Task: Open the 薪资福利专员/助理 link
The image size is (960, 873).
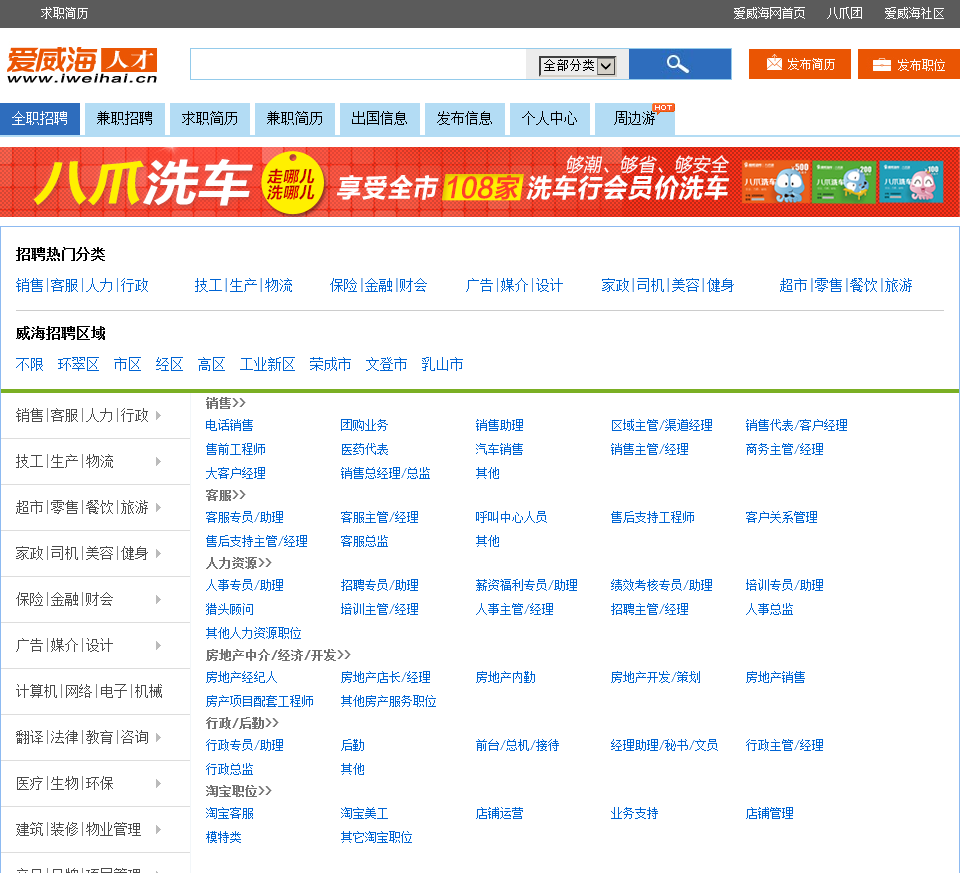Action: pos(527,585)
